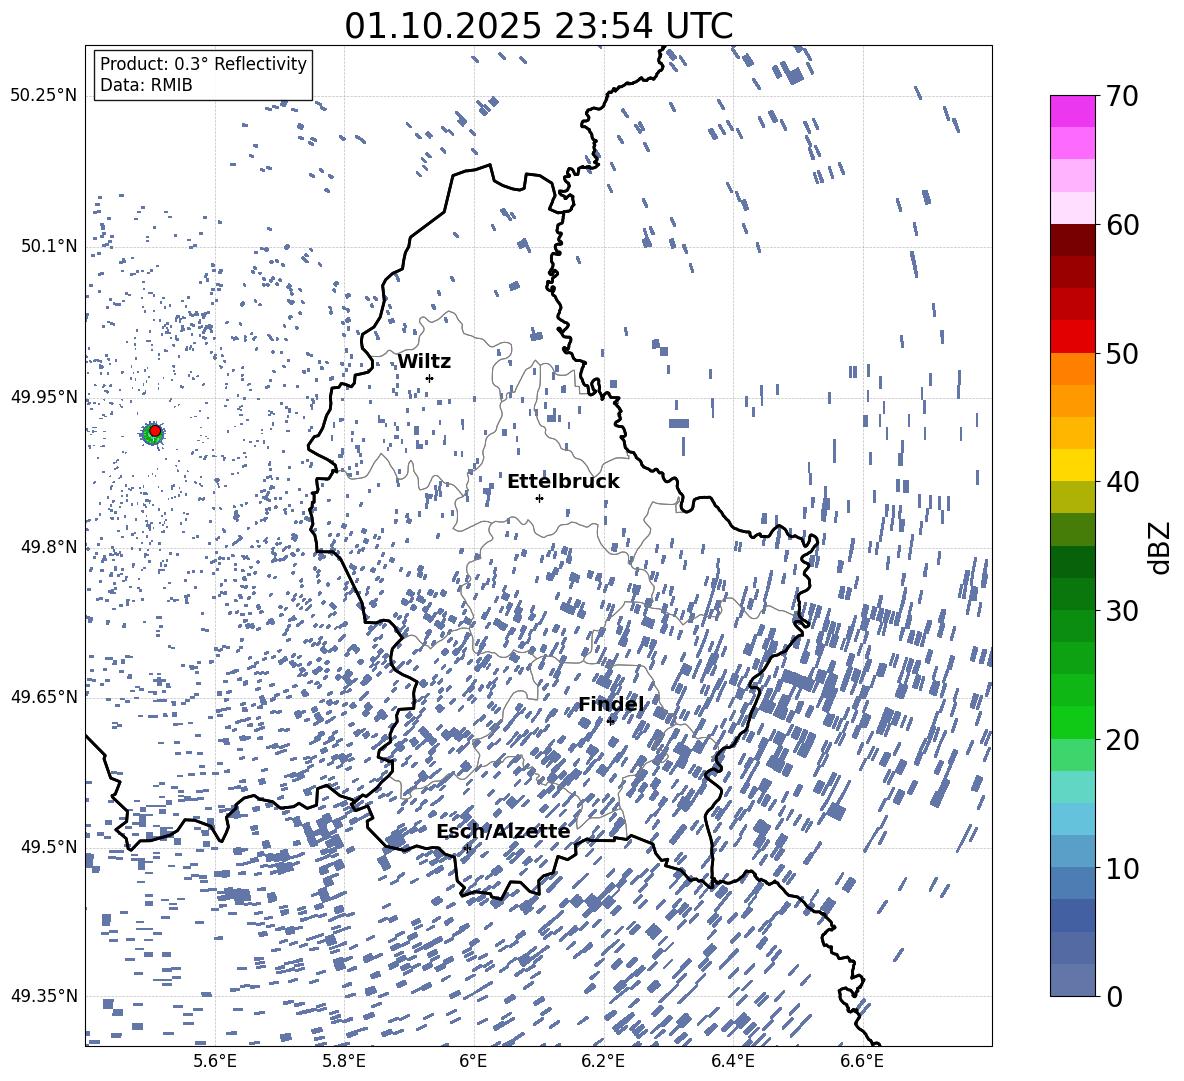Screen dimensions: 1184x1081
Task: Click the colorbar tick value 50
Action: point(1122,353)
